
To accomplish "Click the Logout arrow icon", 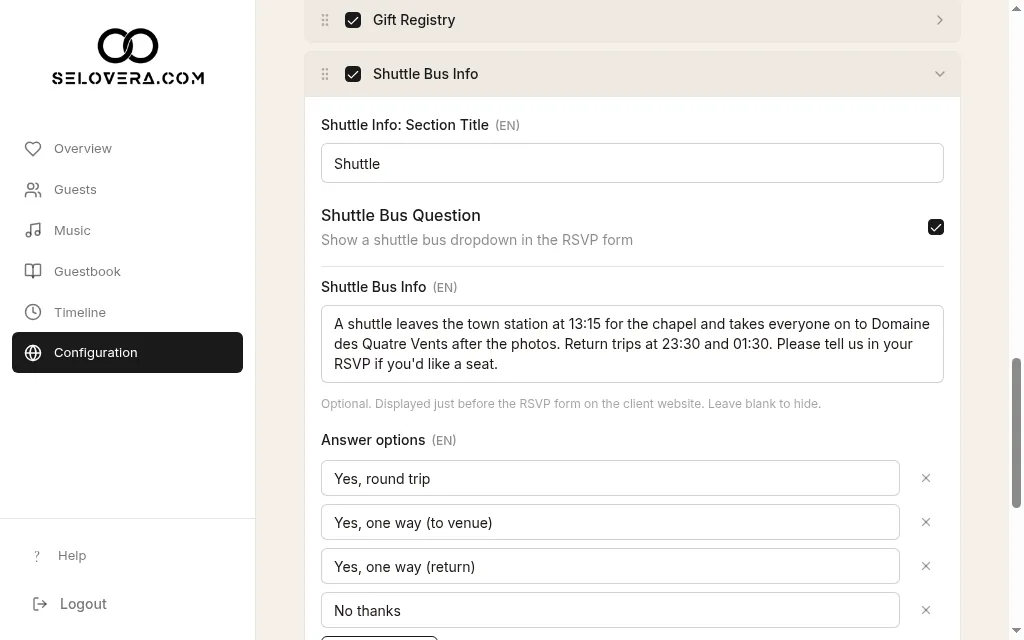I will pyautogui.click(x=40, y=604).
